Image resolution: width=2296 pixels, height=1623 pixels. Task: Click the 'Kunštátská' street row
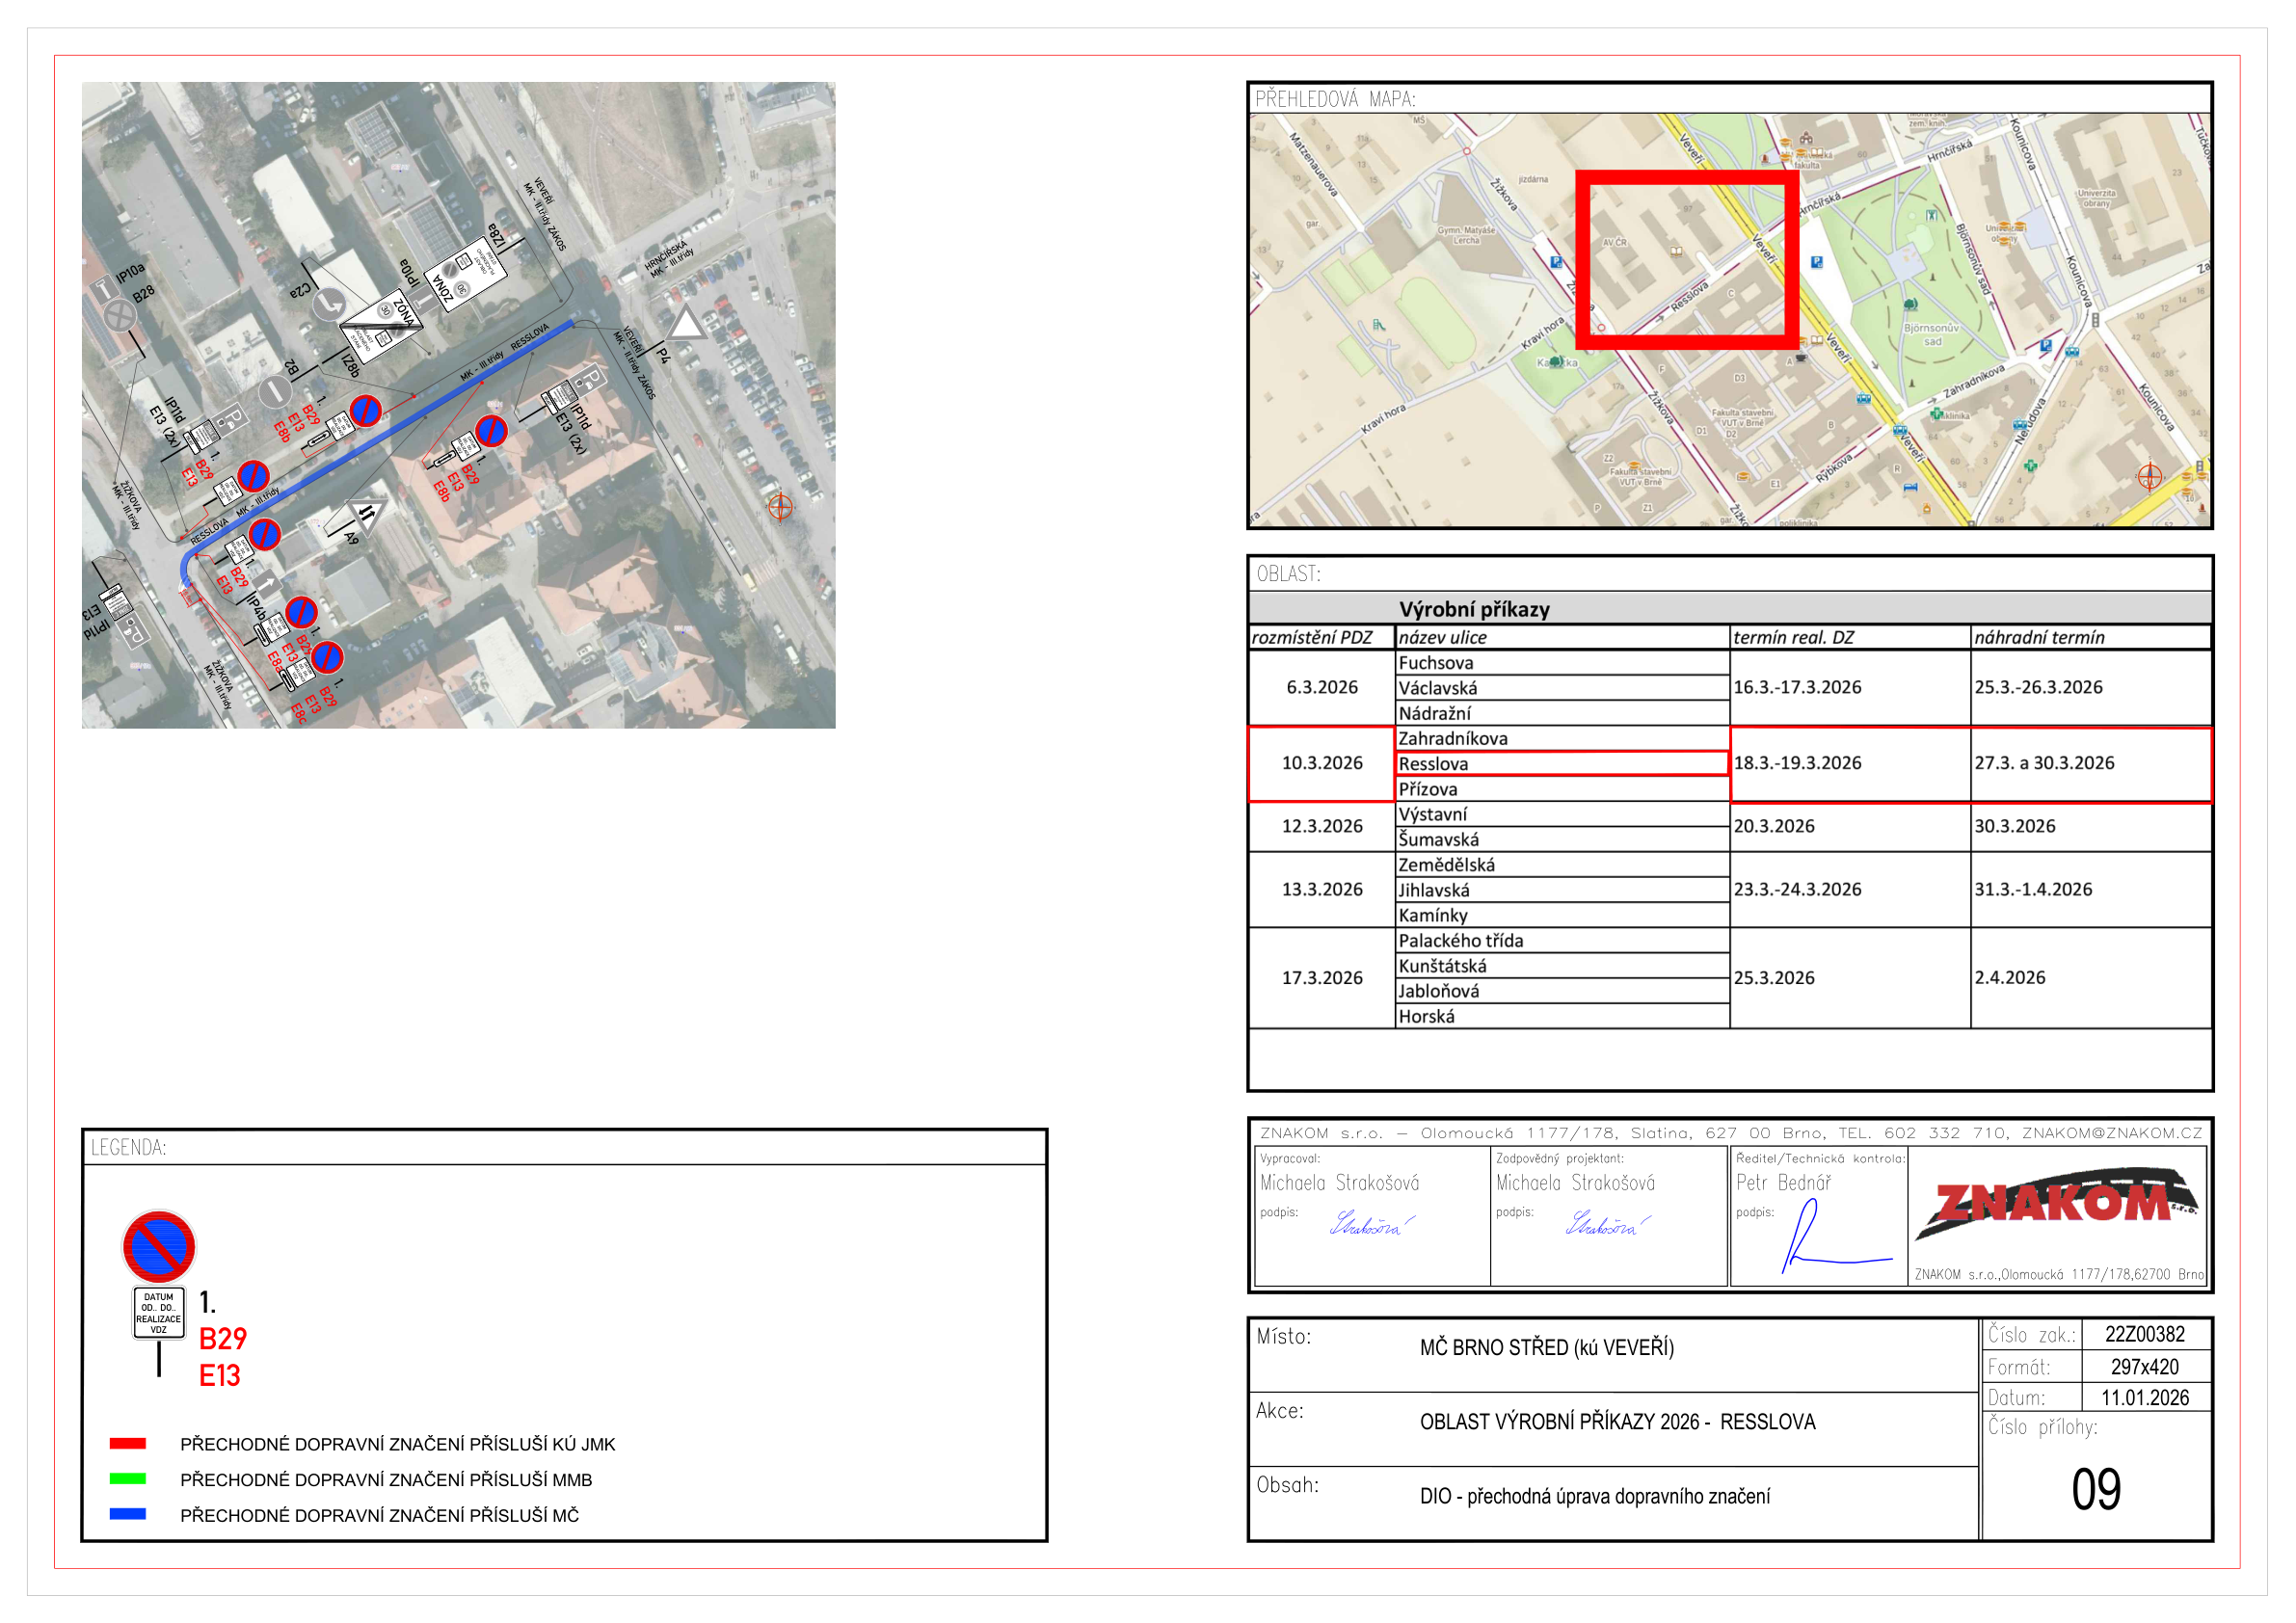click(x=1563, y=966)
